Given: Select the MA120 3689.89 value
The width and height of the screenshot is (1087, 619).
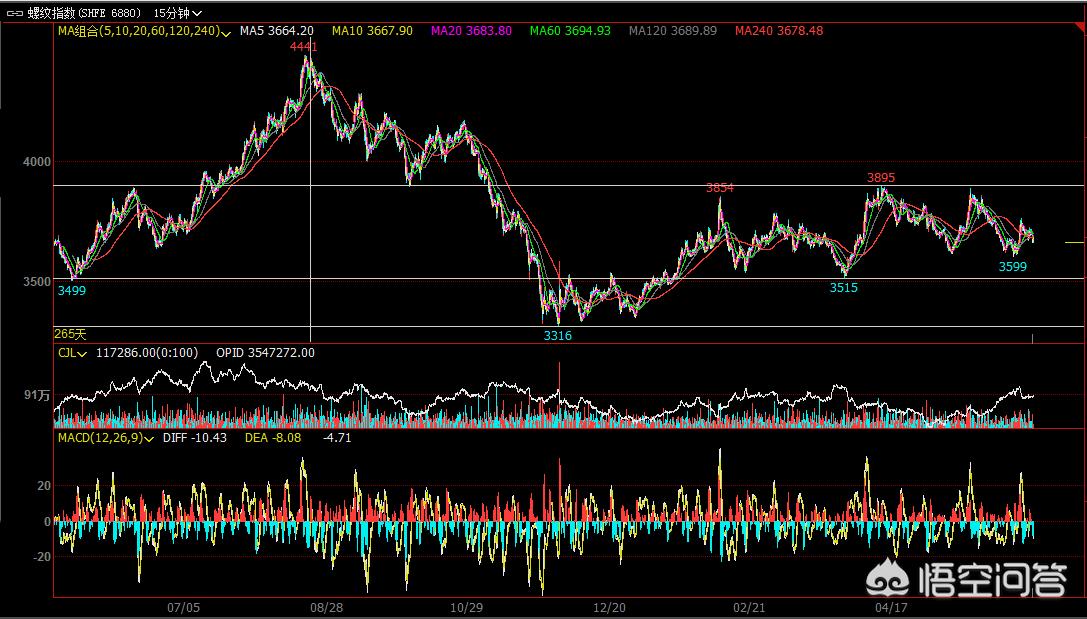Looking at the screenshot, I should 673,31.
